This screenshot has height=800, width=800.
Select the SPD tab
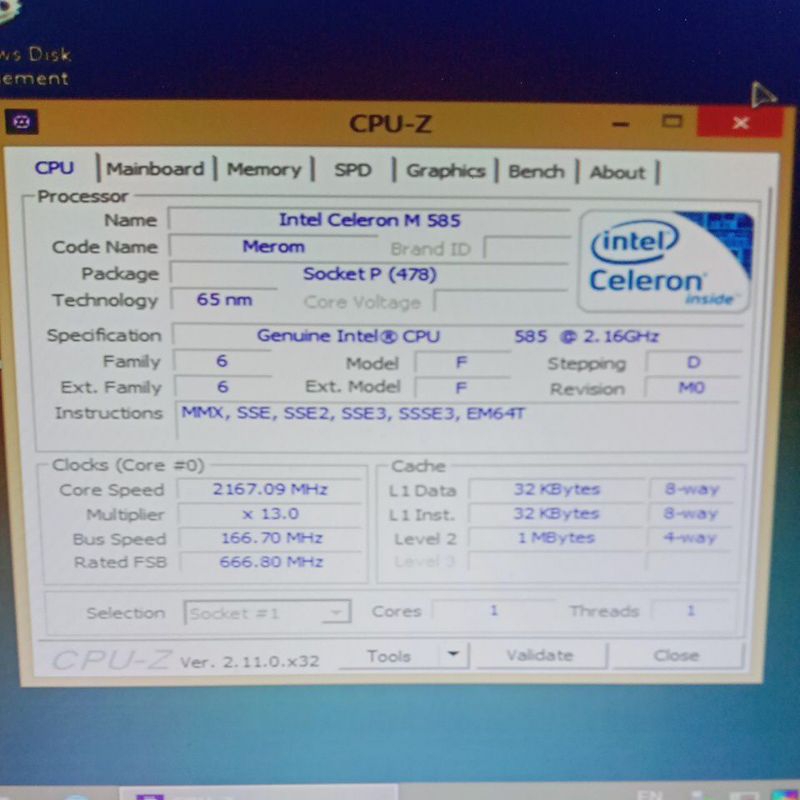click(352, 170)
